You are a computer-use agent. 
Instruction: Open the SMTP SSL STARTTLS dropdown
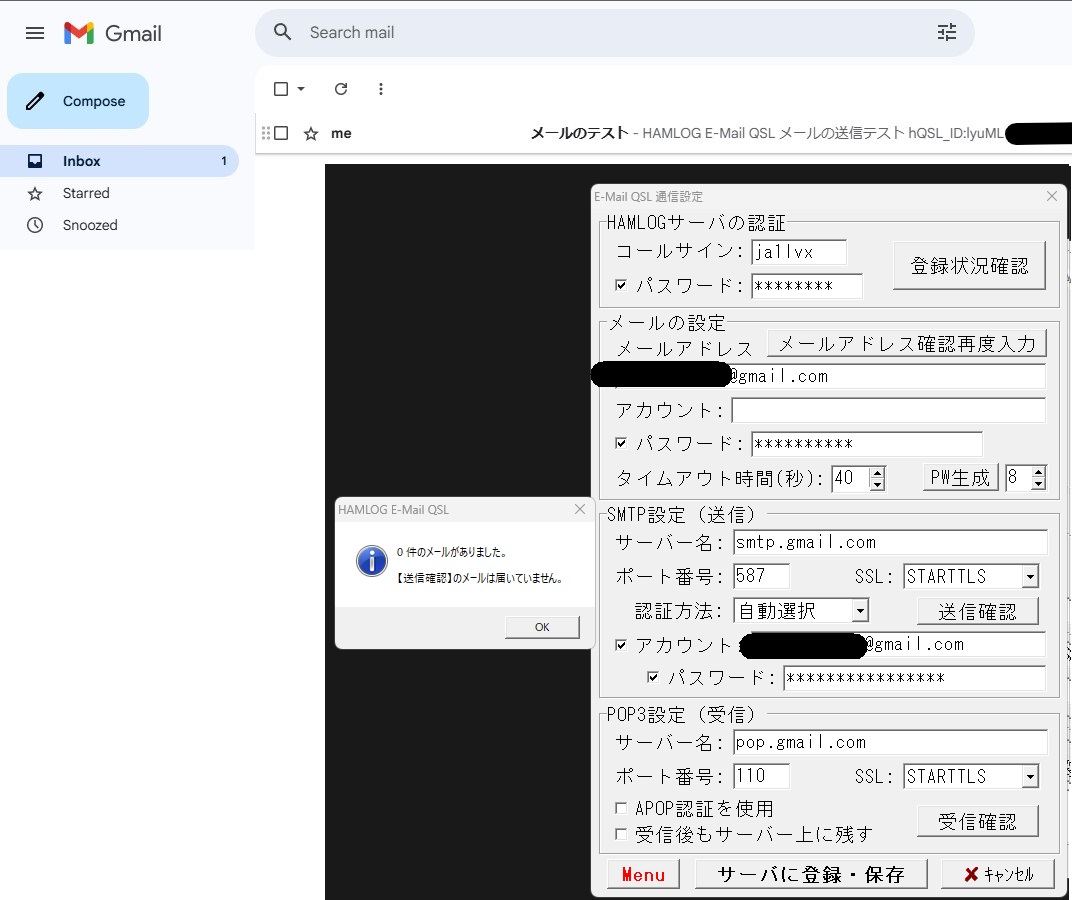click(x=1030, y=577)
